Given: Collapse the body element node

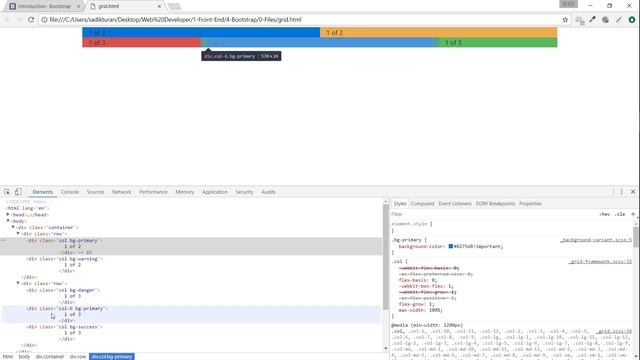Looking at the screenshot, I should [8, 221].
